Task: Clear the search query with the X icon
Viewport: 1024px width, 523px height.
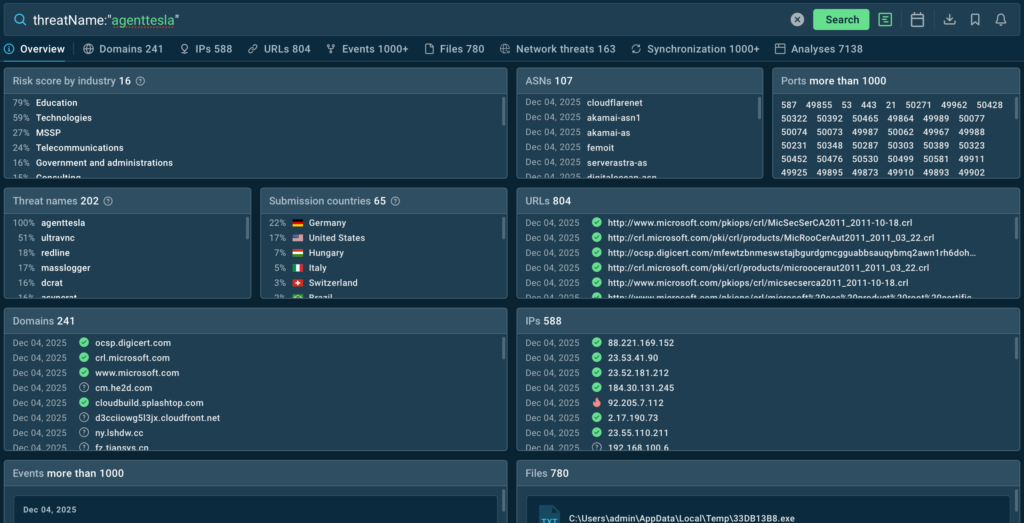Action: (797, 19)
